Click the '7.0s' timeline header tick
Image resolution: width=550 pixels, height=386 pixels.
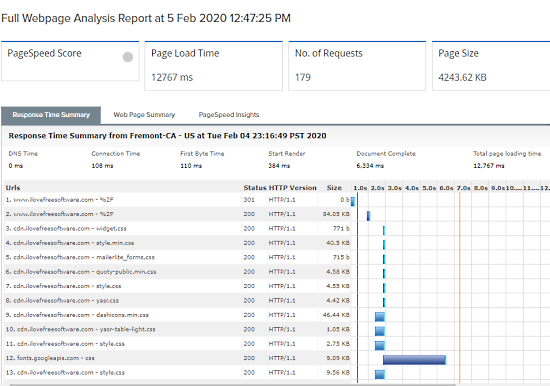pos(463,188)
